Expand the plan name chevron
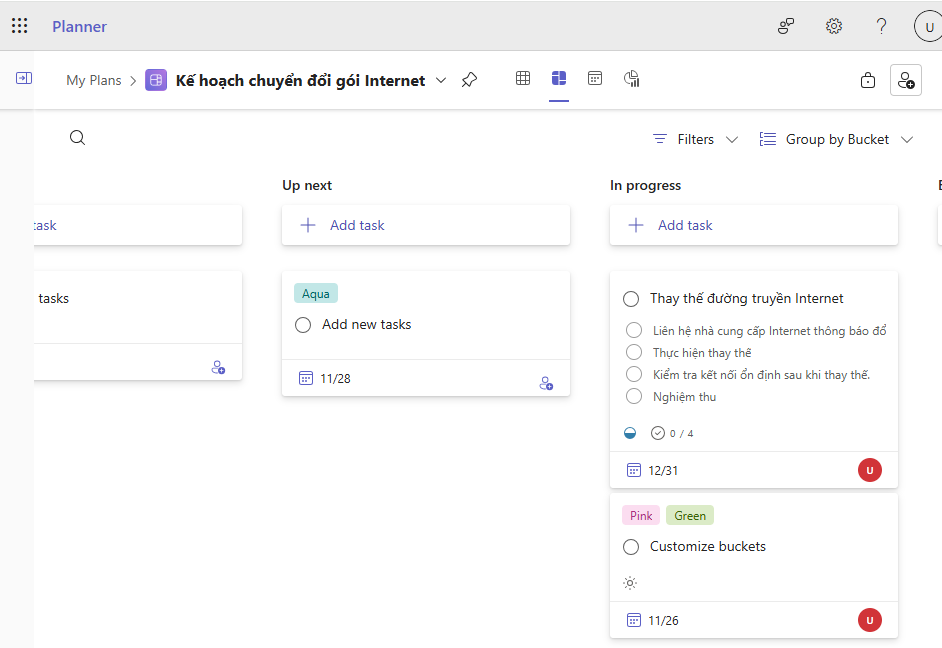The width and height of the screenshot is (942, 648). [441, 80]
